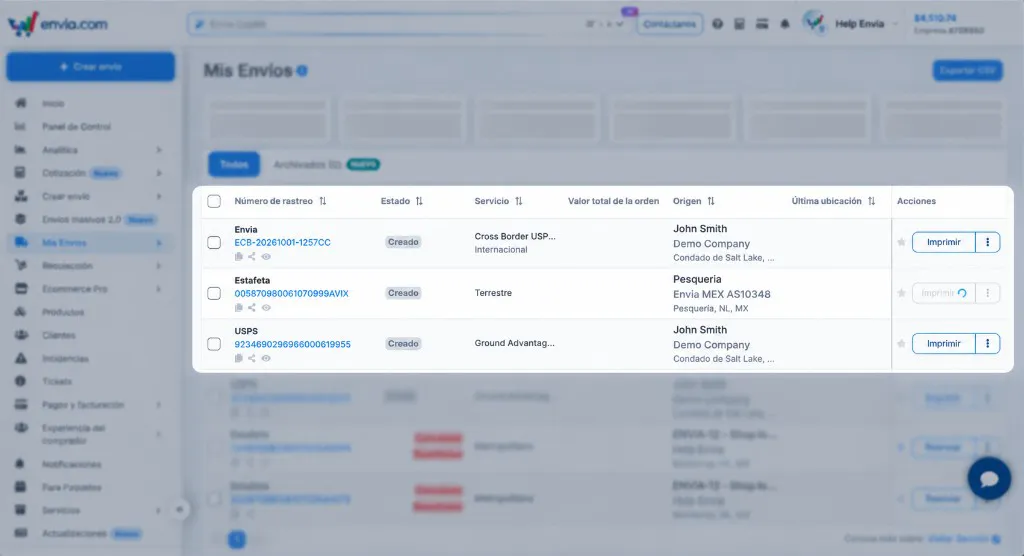Open more actions for USPS shipment

tap(987, 344)
